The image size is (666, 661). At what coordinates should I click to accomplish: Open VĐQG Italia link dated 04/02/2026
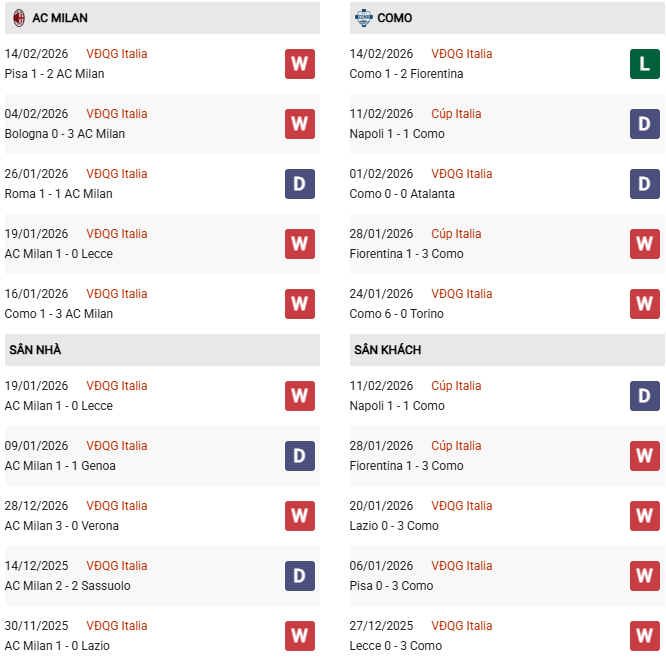(x=117, y=114)
